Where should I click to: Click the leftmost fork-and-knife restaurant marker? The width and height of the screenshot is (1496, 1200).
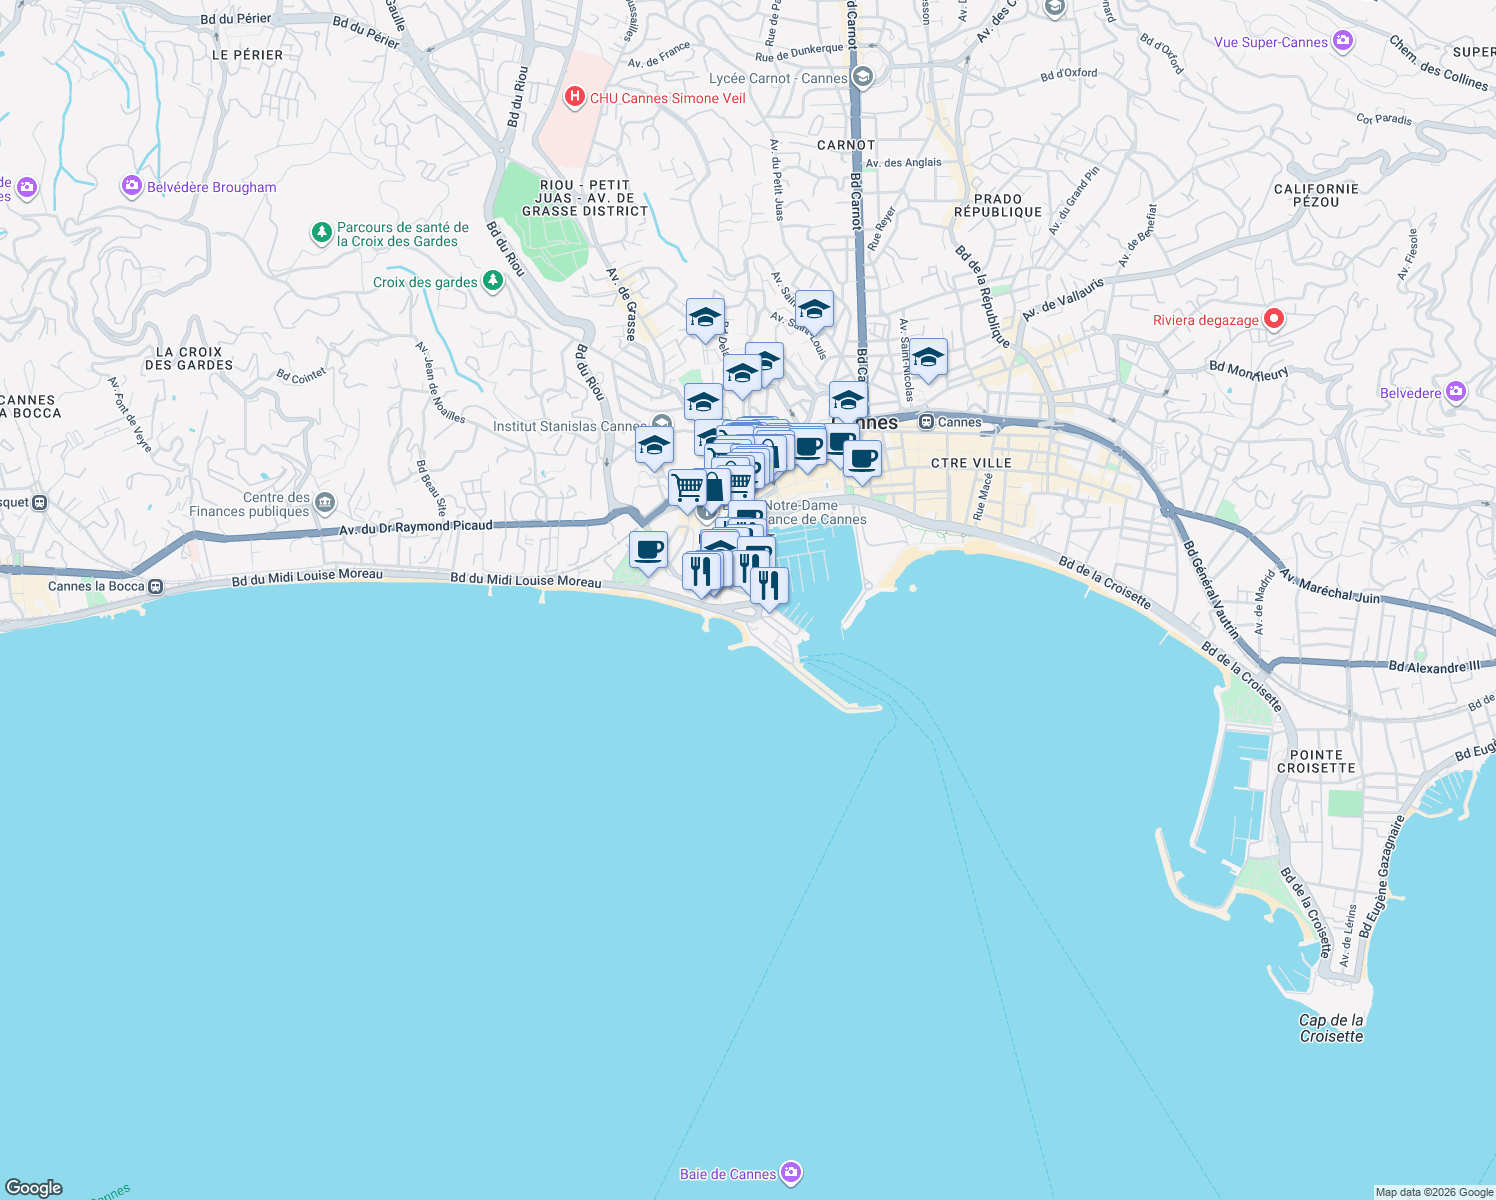click(x=701, y=574)
